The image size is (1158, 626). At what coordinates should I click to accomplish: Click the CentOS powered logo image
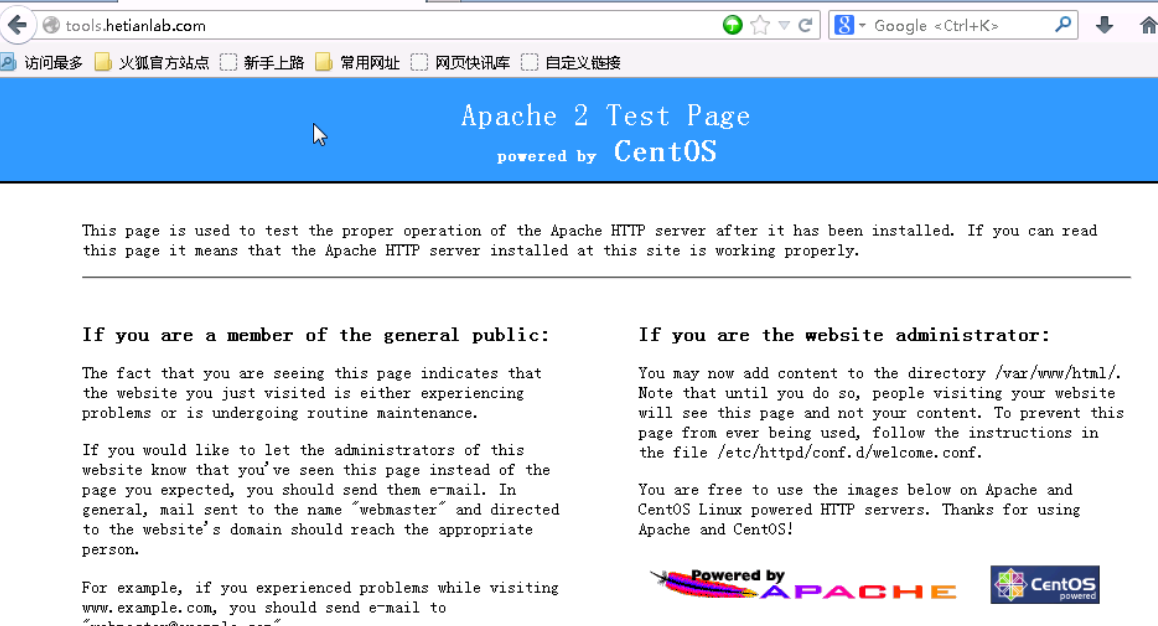(x=1045, y=585)
